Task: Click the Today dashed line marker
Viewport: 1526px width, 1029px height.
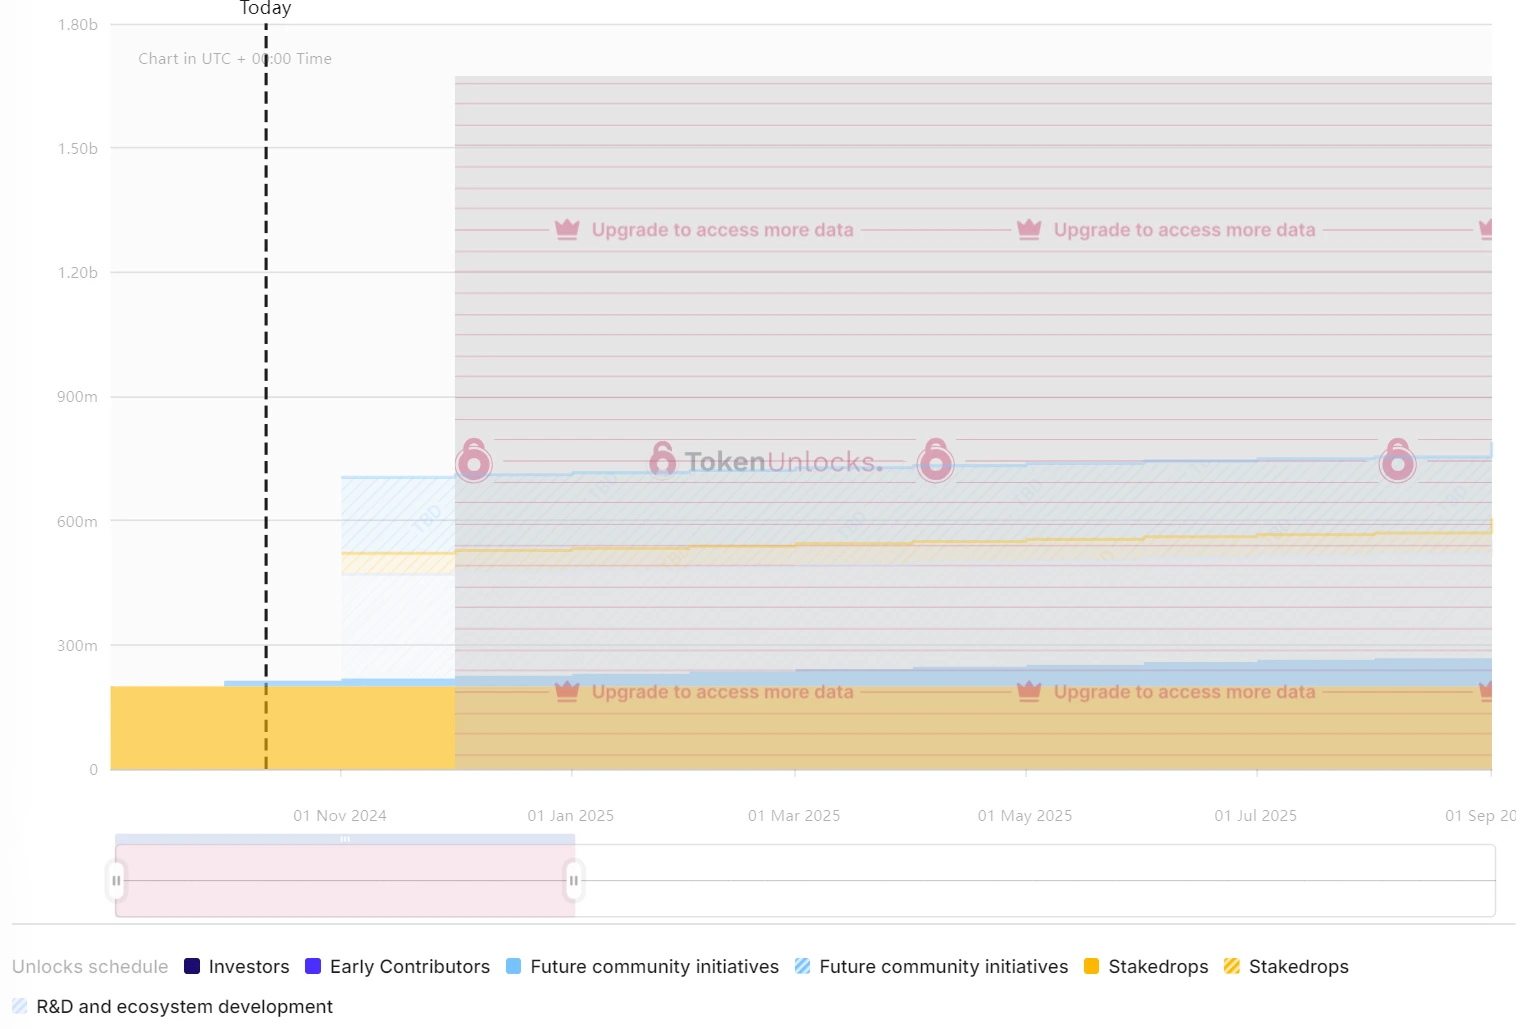Action: [x=266, y=400]
